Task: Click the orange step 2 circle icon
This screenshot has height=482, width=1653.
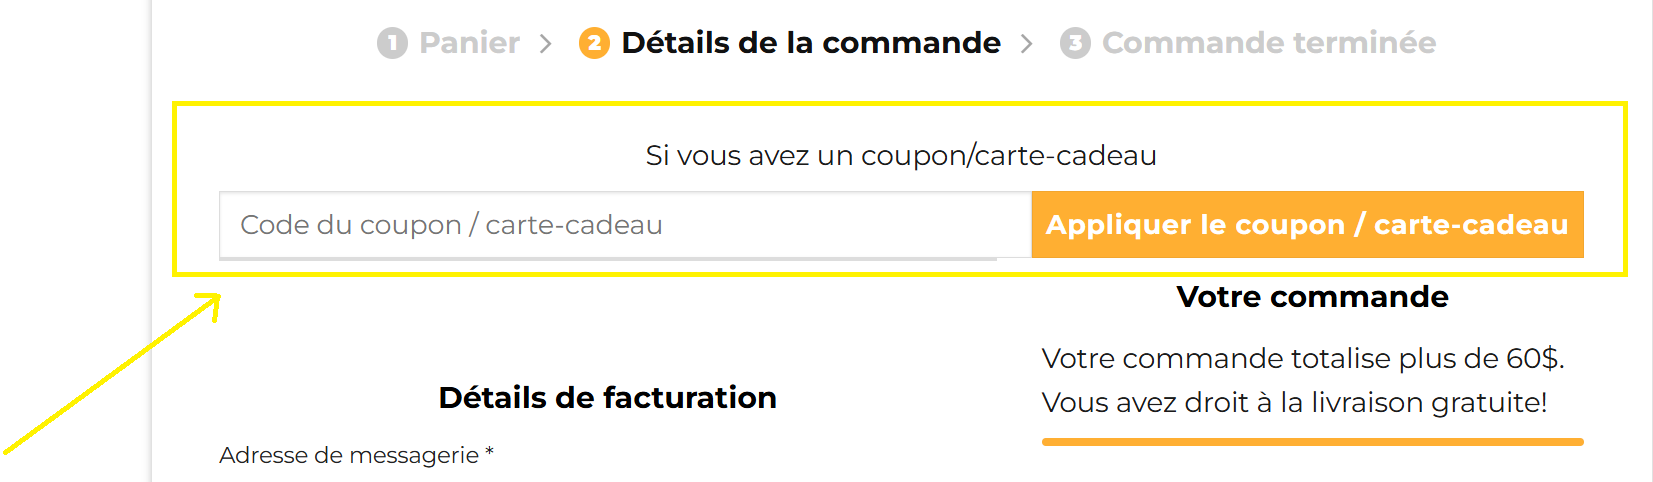Action: point(594,43)
